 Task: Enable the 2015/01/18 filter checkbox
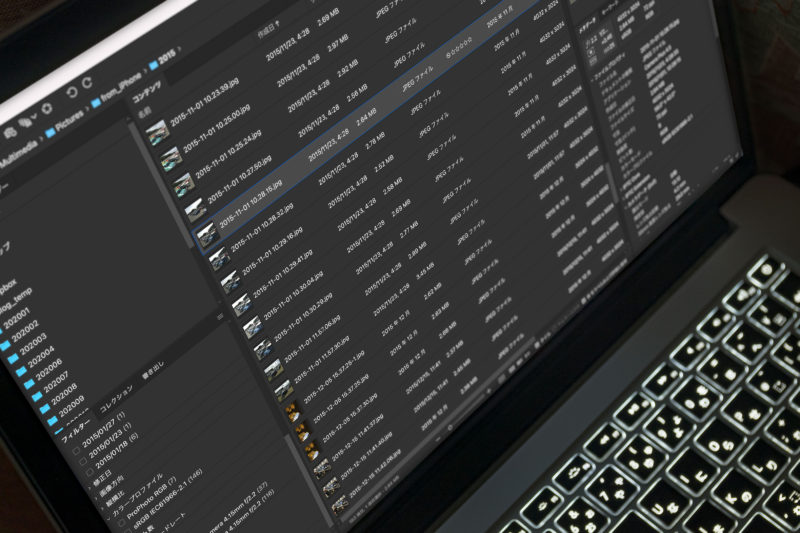point(89,471)
